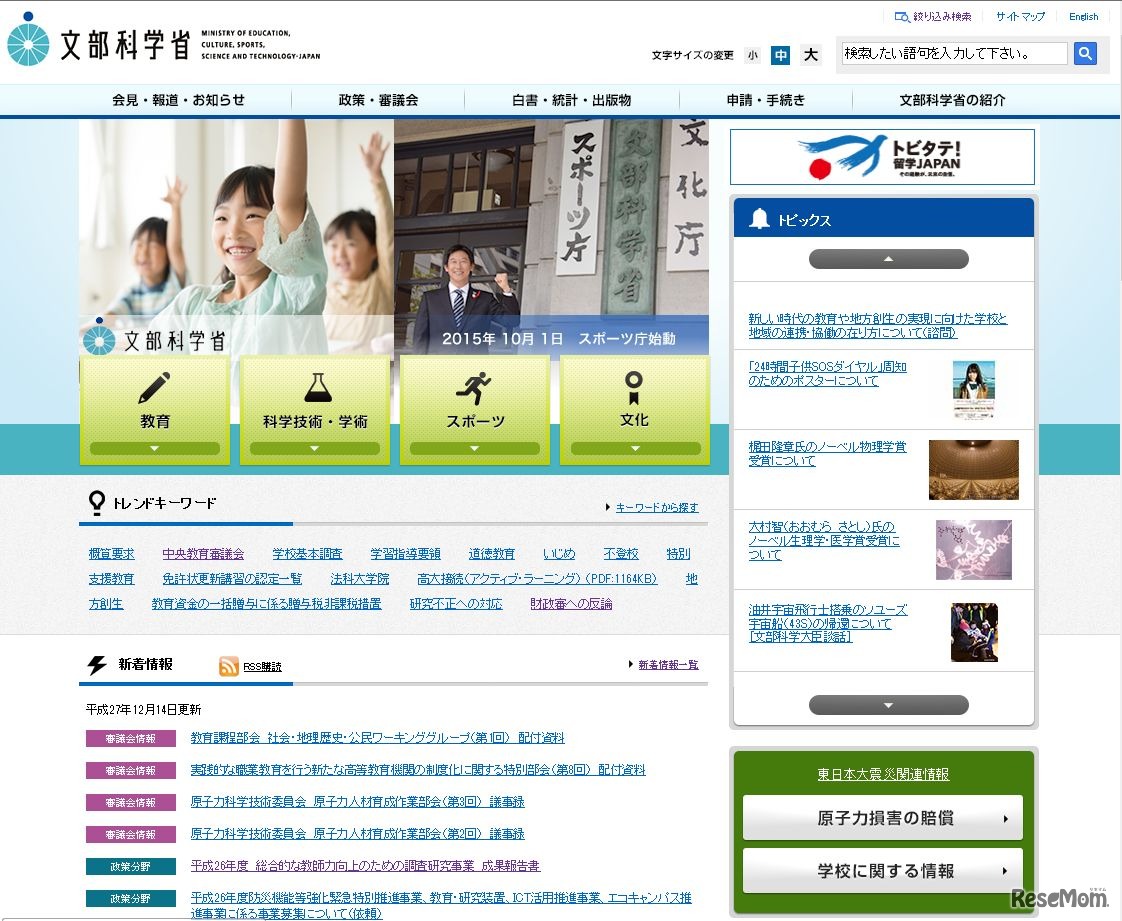Click the down arrow below トピックス list
Screen dimensions: 1122x921
[888, 705]
